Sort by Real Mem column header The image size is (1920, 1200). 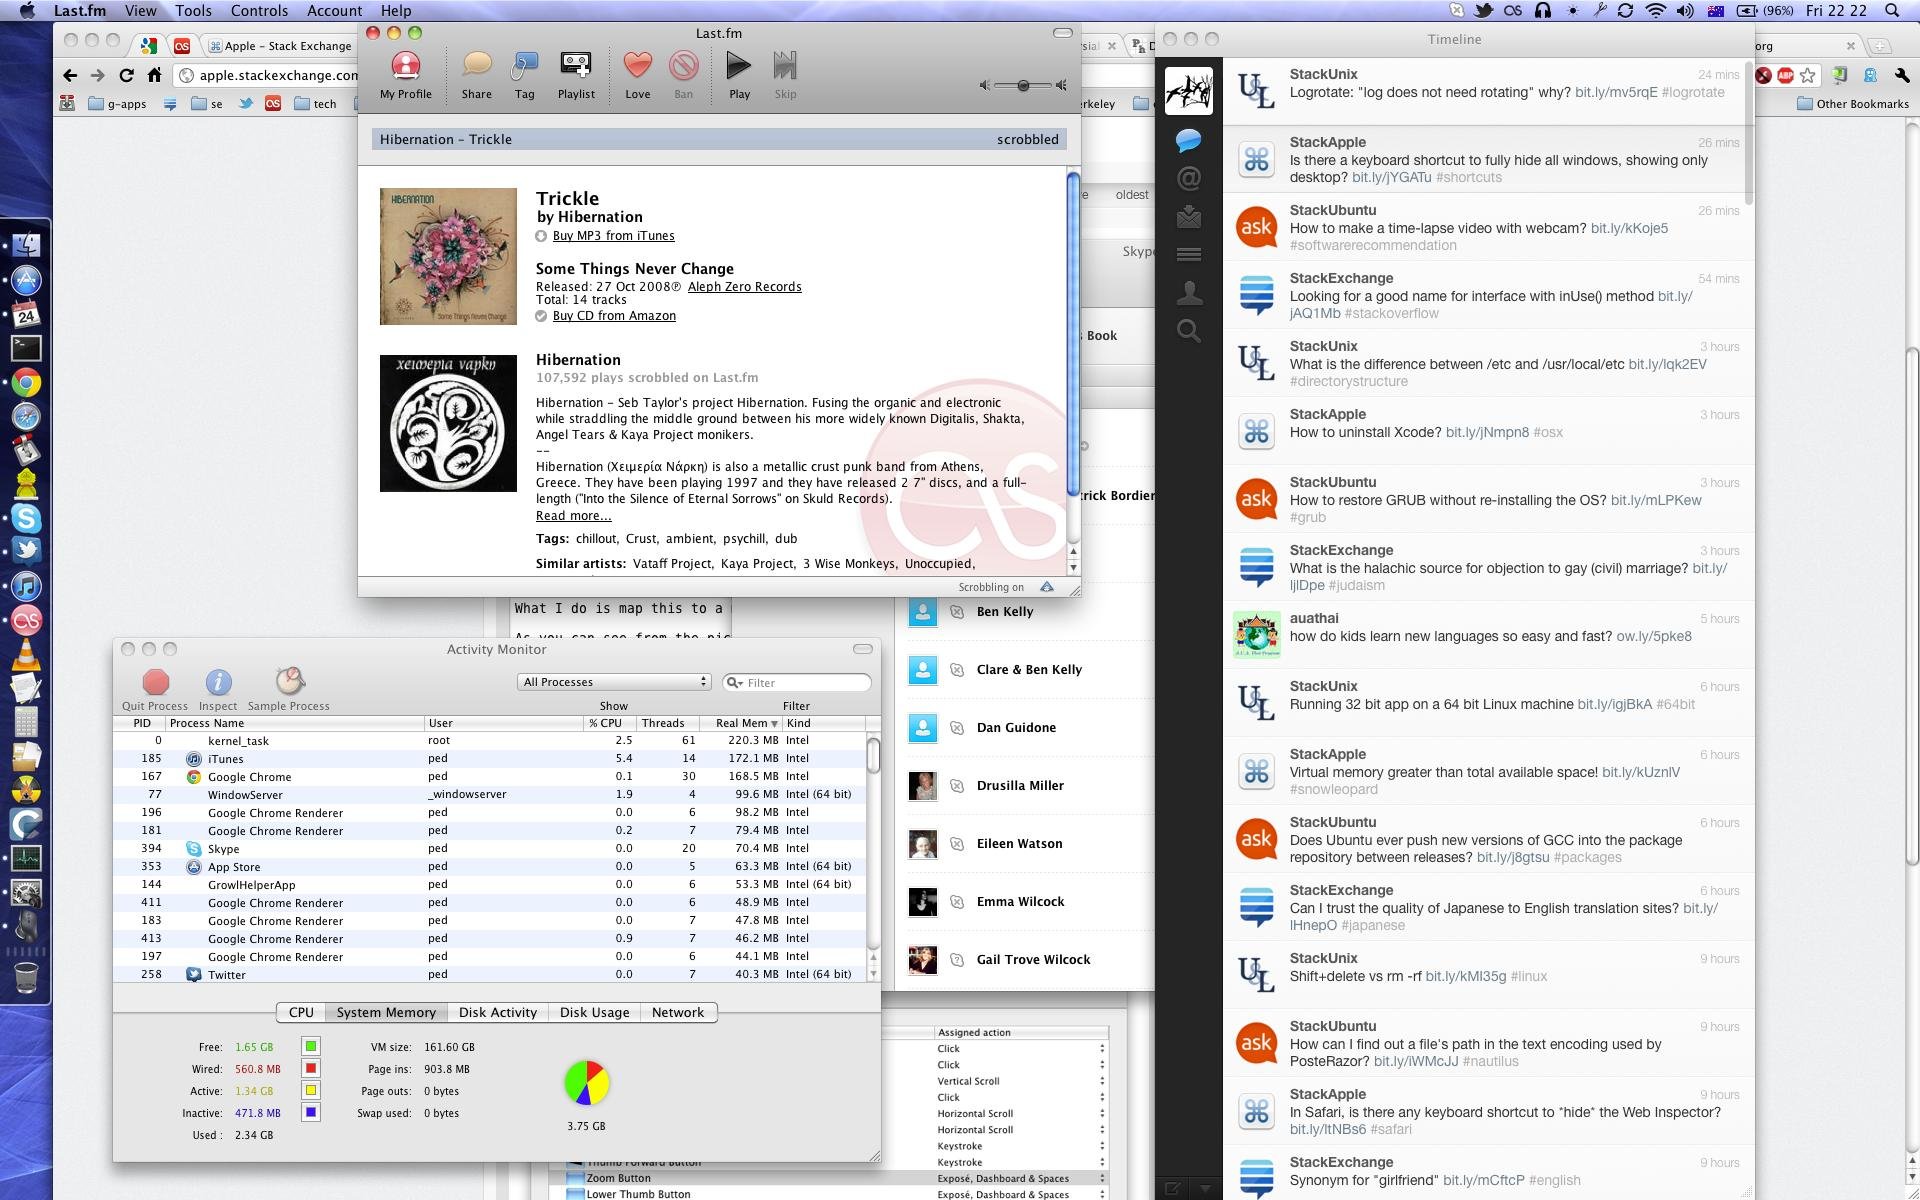(741, 723)
